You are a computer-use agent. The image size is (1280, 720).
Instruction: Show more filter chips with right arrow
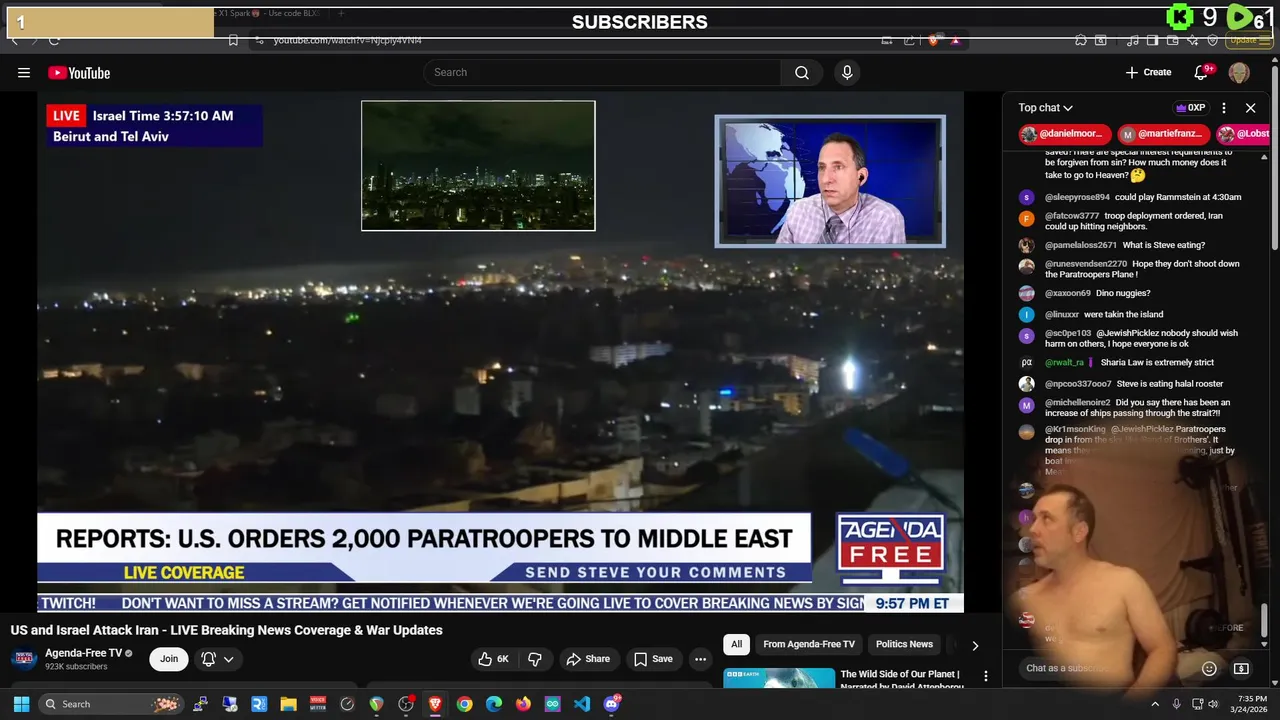(x=975, y=645)
